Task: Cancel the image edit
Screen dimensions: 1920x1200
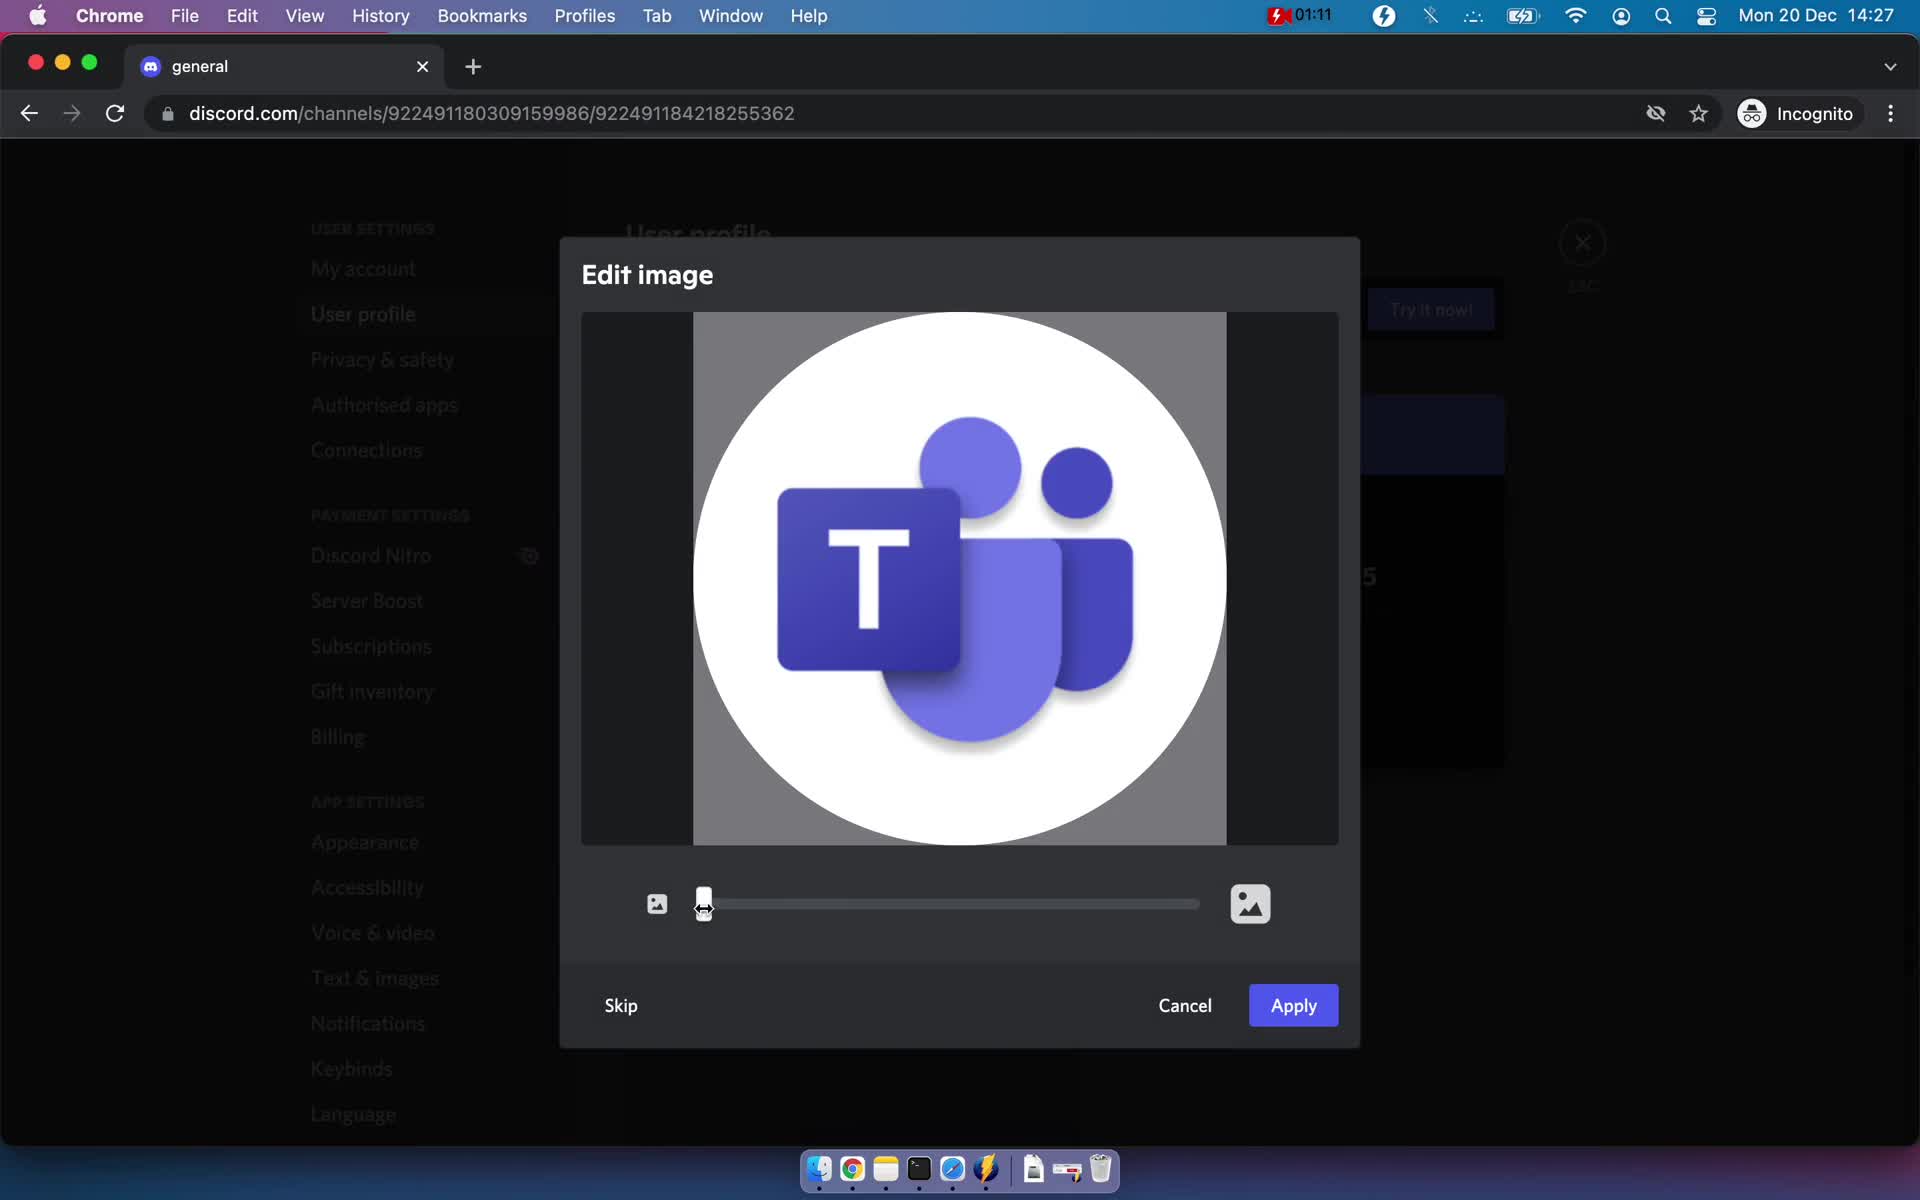Action: [x=1185, y=1005]
